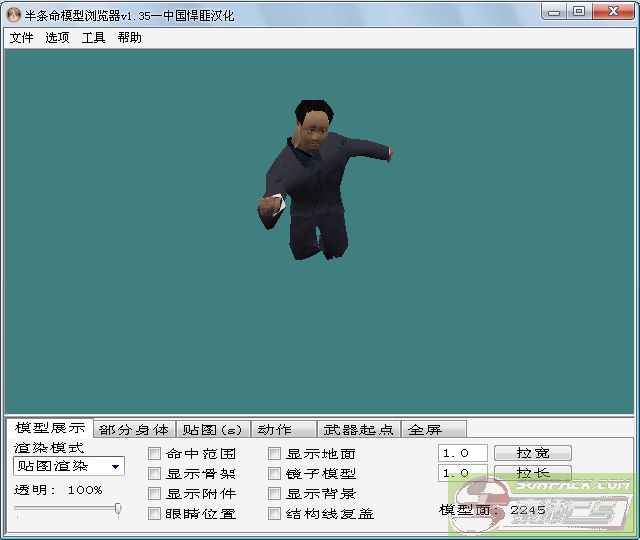Expand the 渲染模式 render mode dropdown
Image resolution: width=640 pixels, height=540 pixels.
pyautogui.click(x=116, y=466)
